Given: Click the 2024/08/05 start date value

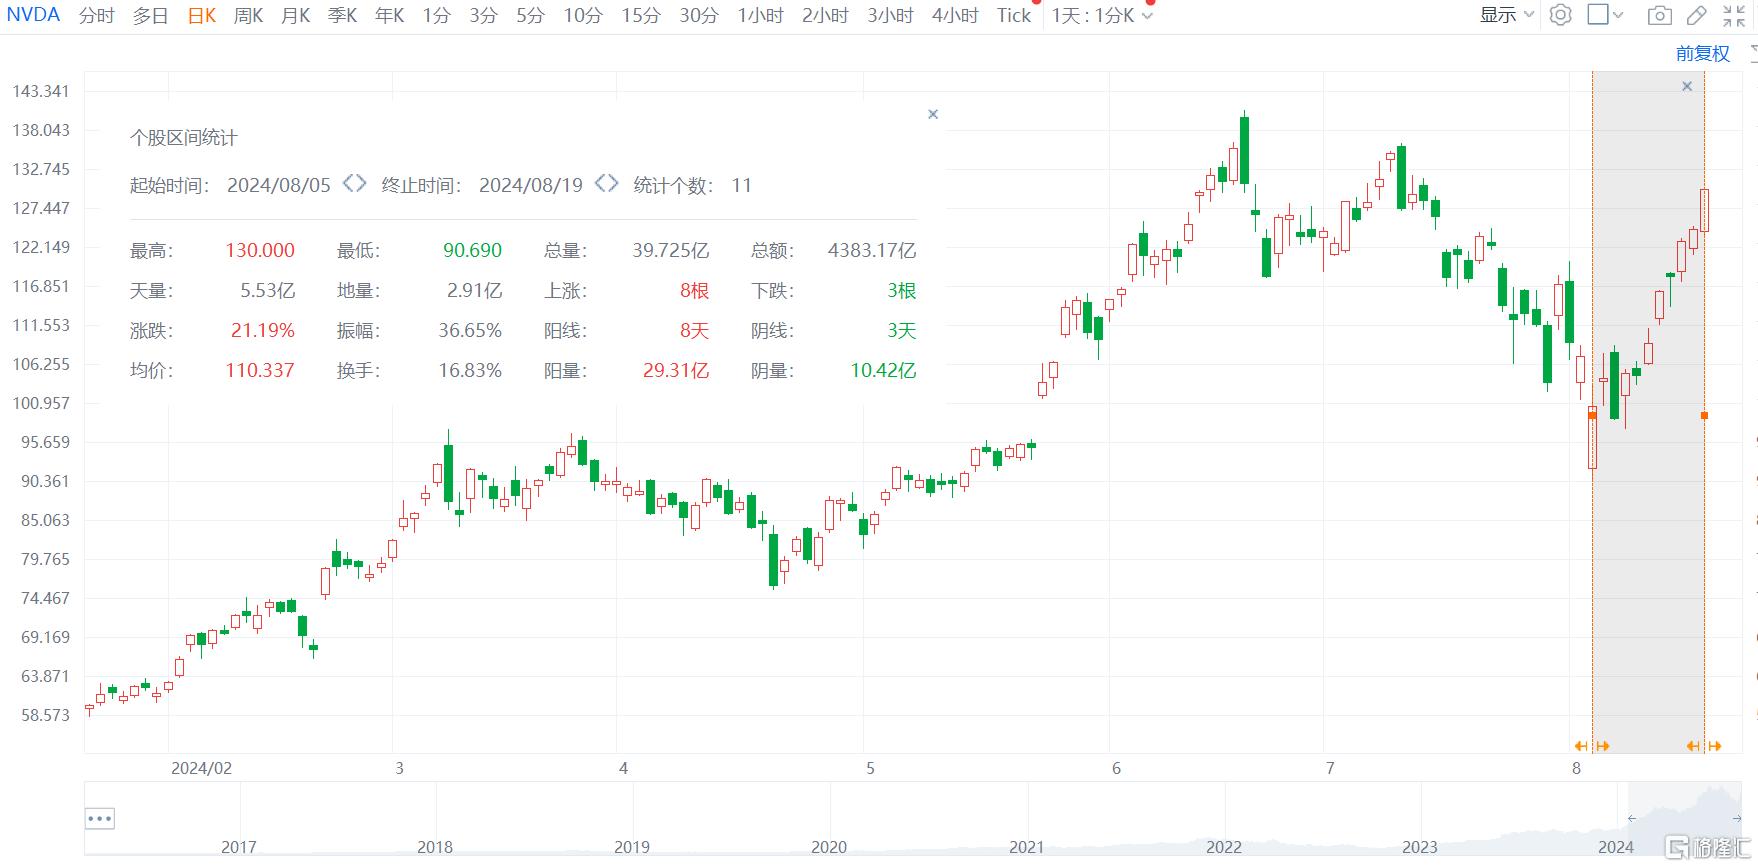Looking at the screenshot, I should 278,185.
